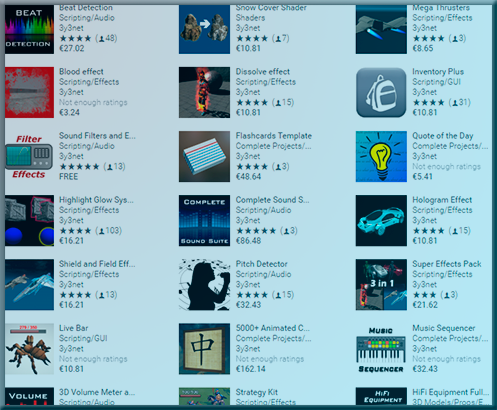This screenshot has height=410, width=497.
Task: Open the Inventory Plus backpack icon
Action: (381, 92)
